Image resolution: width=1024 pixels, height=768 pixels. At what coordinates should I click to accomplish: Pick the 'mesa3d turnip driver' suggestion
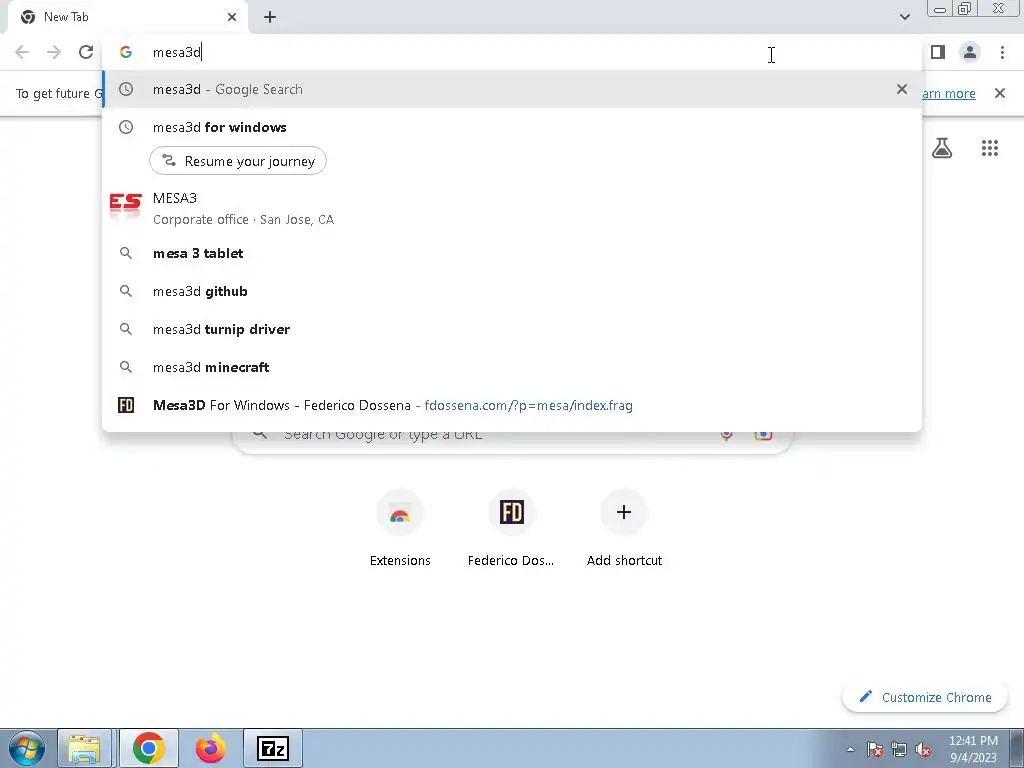point(512,329)
